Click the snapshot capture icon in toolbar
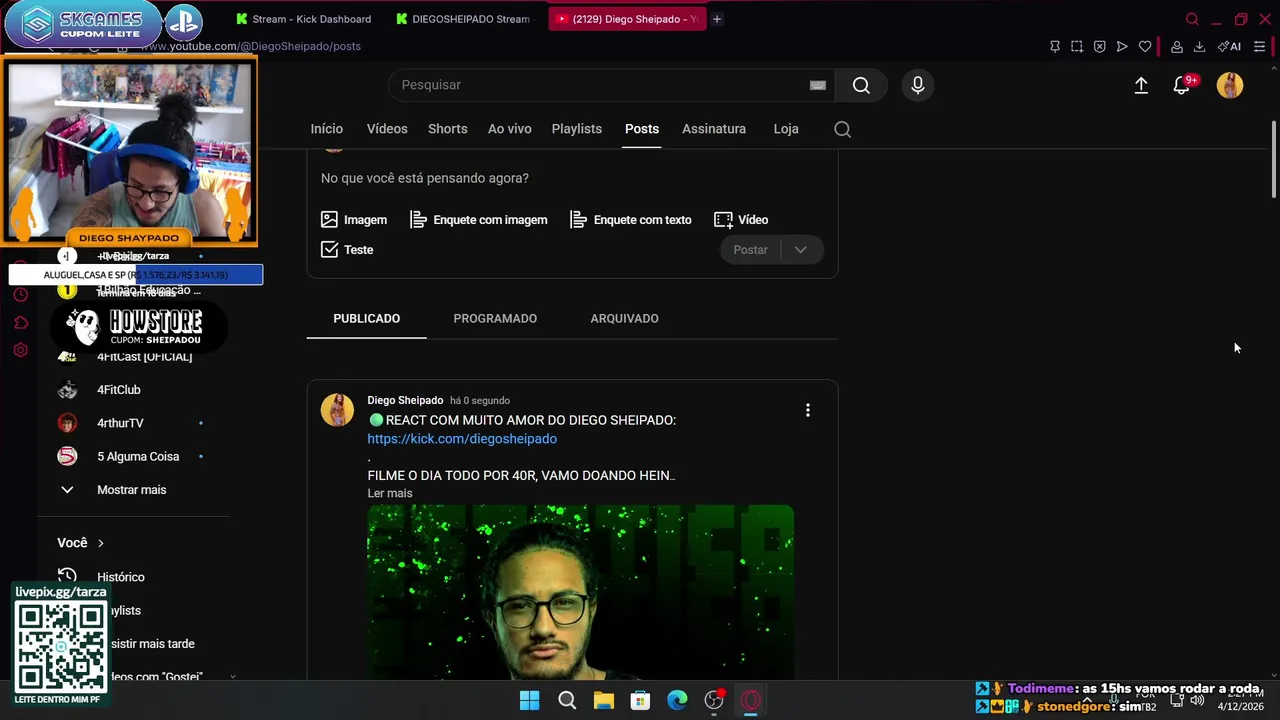1280x720 pixels. pyautogui.click(x=1077, y=46)
